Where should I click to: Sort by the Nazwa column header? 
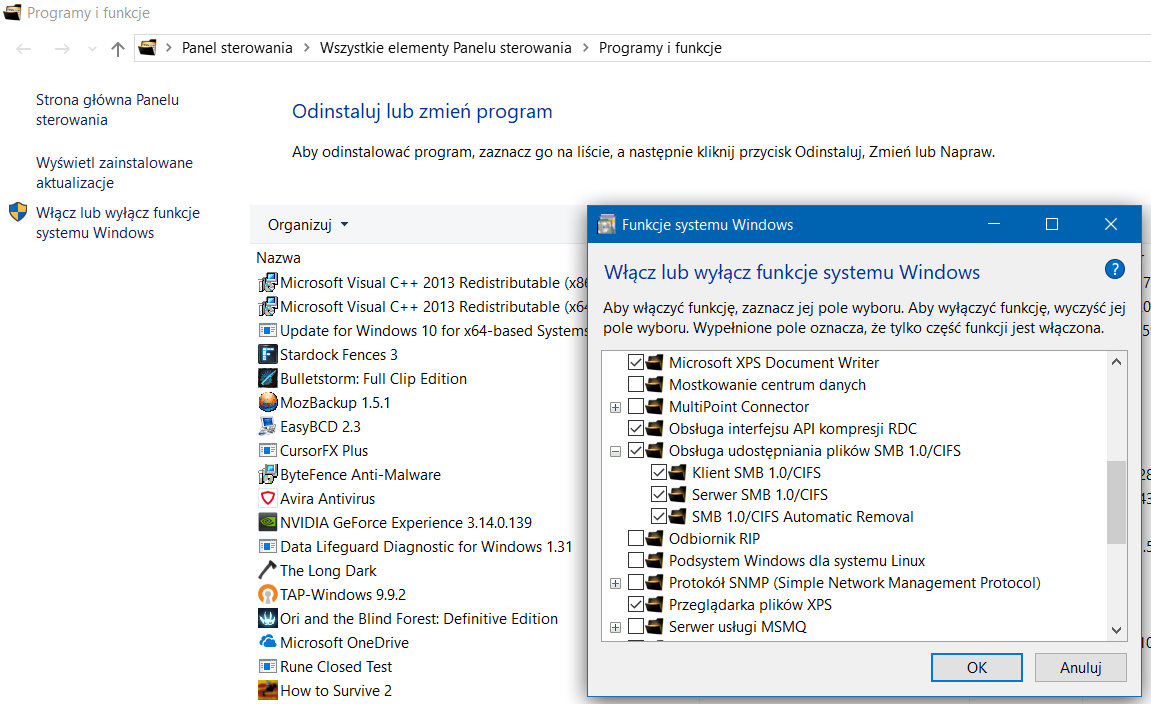[x=278, y=258]
